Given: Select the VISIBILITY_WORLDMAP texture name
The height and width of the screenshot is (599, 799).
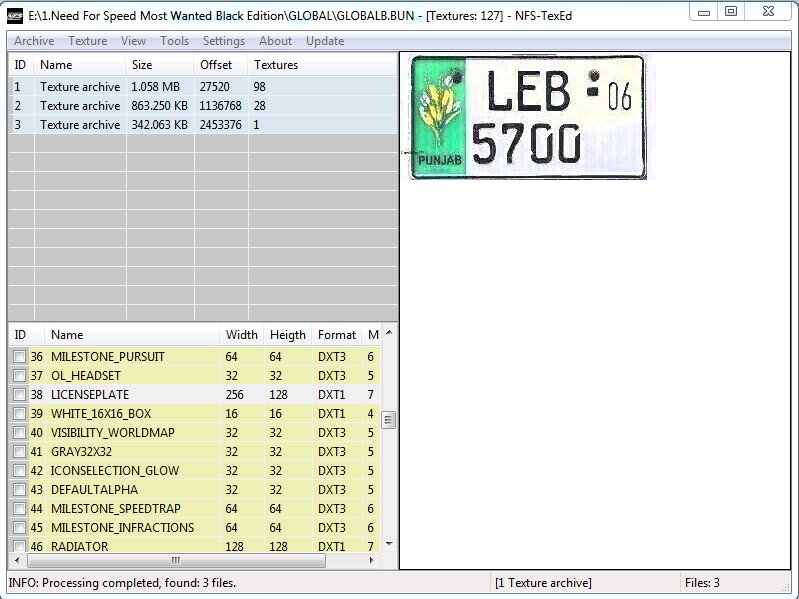Looking at the screenshot, I should pyautogui.click(x=113, y=432).
